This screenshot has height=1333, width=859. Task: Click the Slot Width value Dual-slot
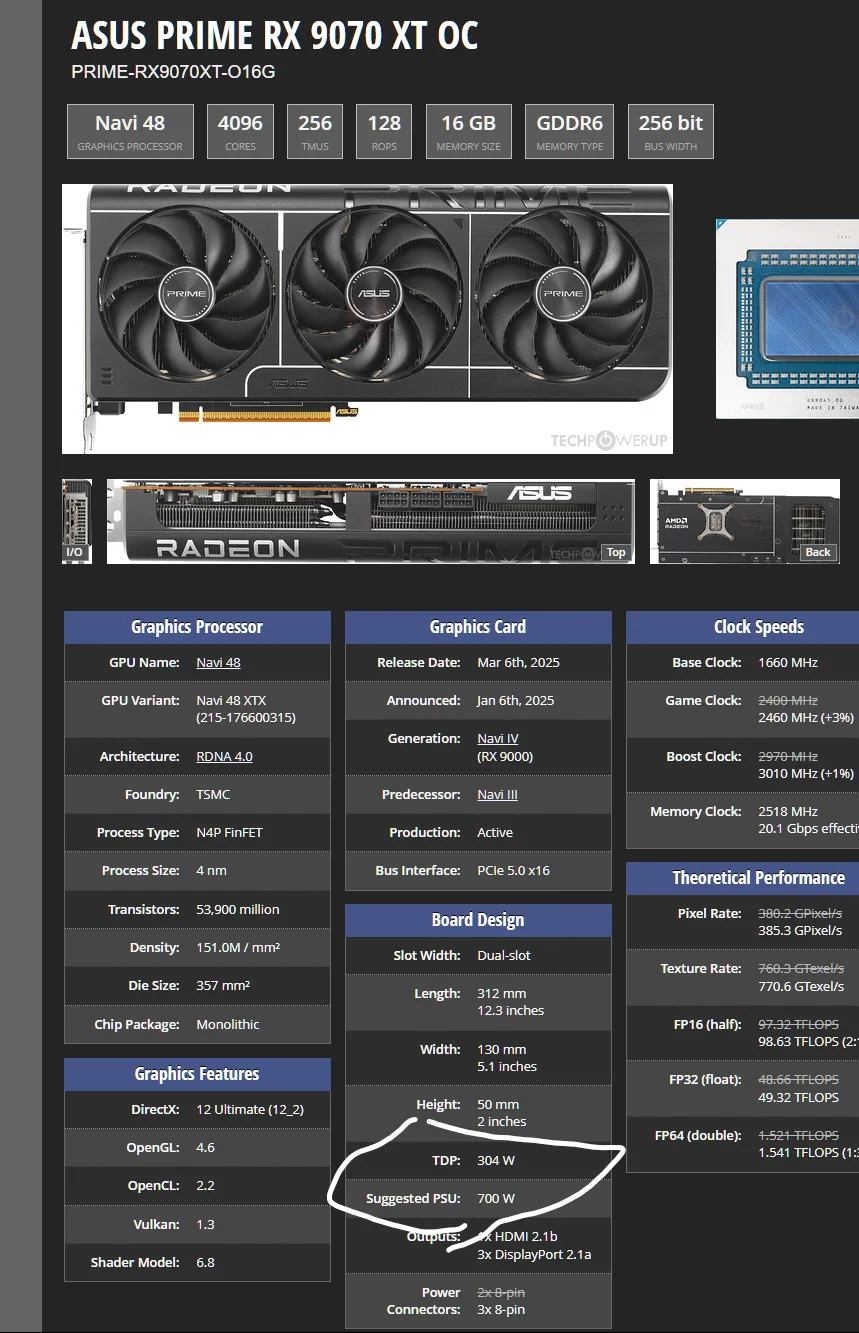click(x=504, y=955)
